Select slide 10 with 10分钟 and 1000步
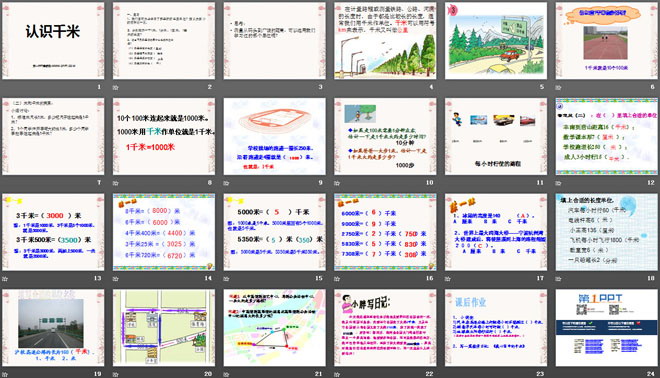Image resolution: width=660 pixels, height=378 pixels. (x=385, y=136)
